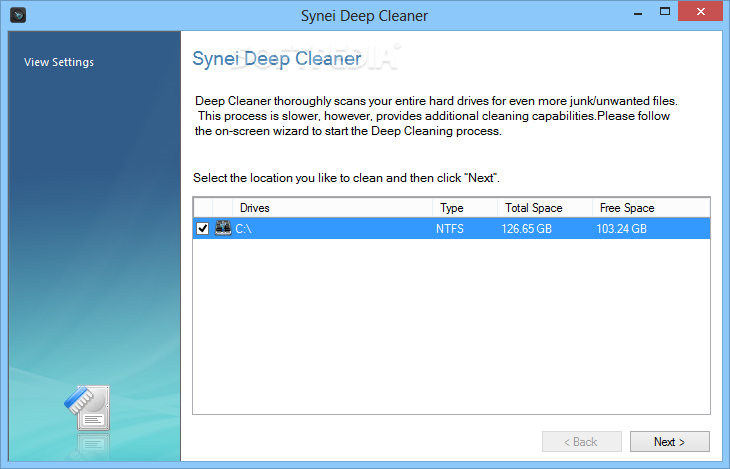Sort by the Total Space column header
The image size is (730, 469).
click(x=545, y=208)
